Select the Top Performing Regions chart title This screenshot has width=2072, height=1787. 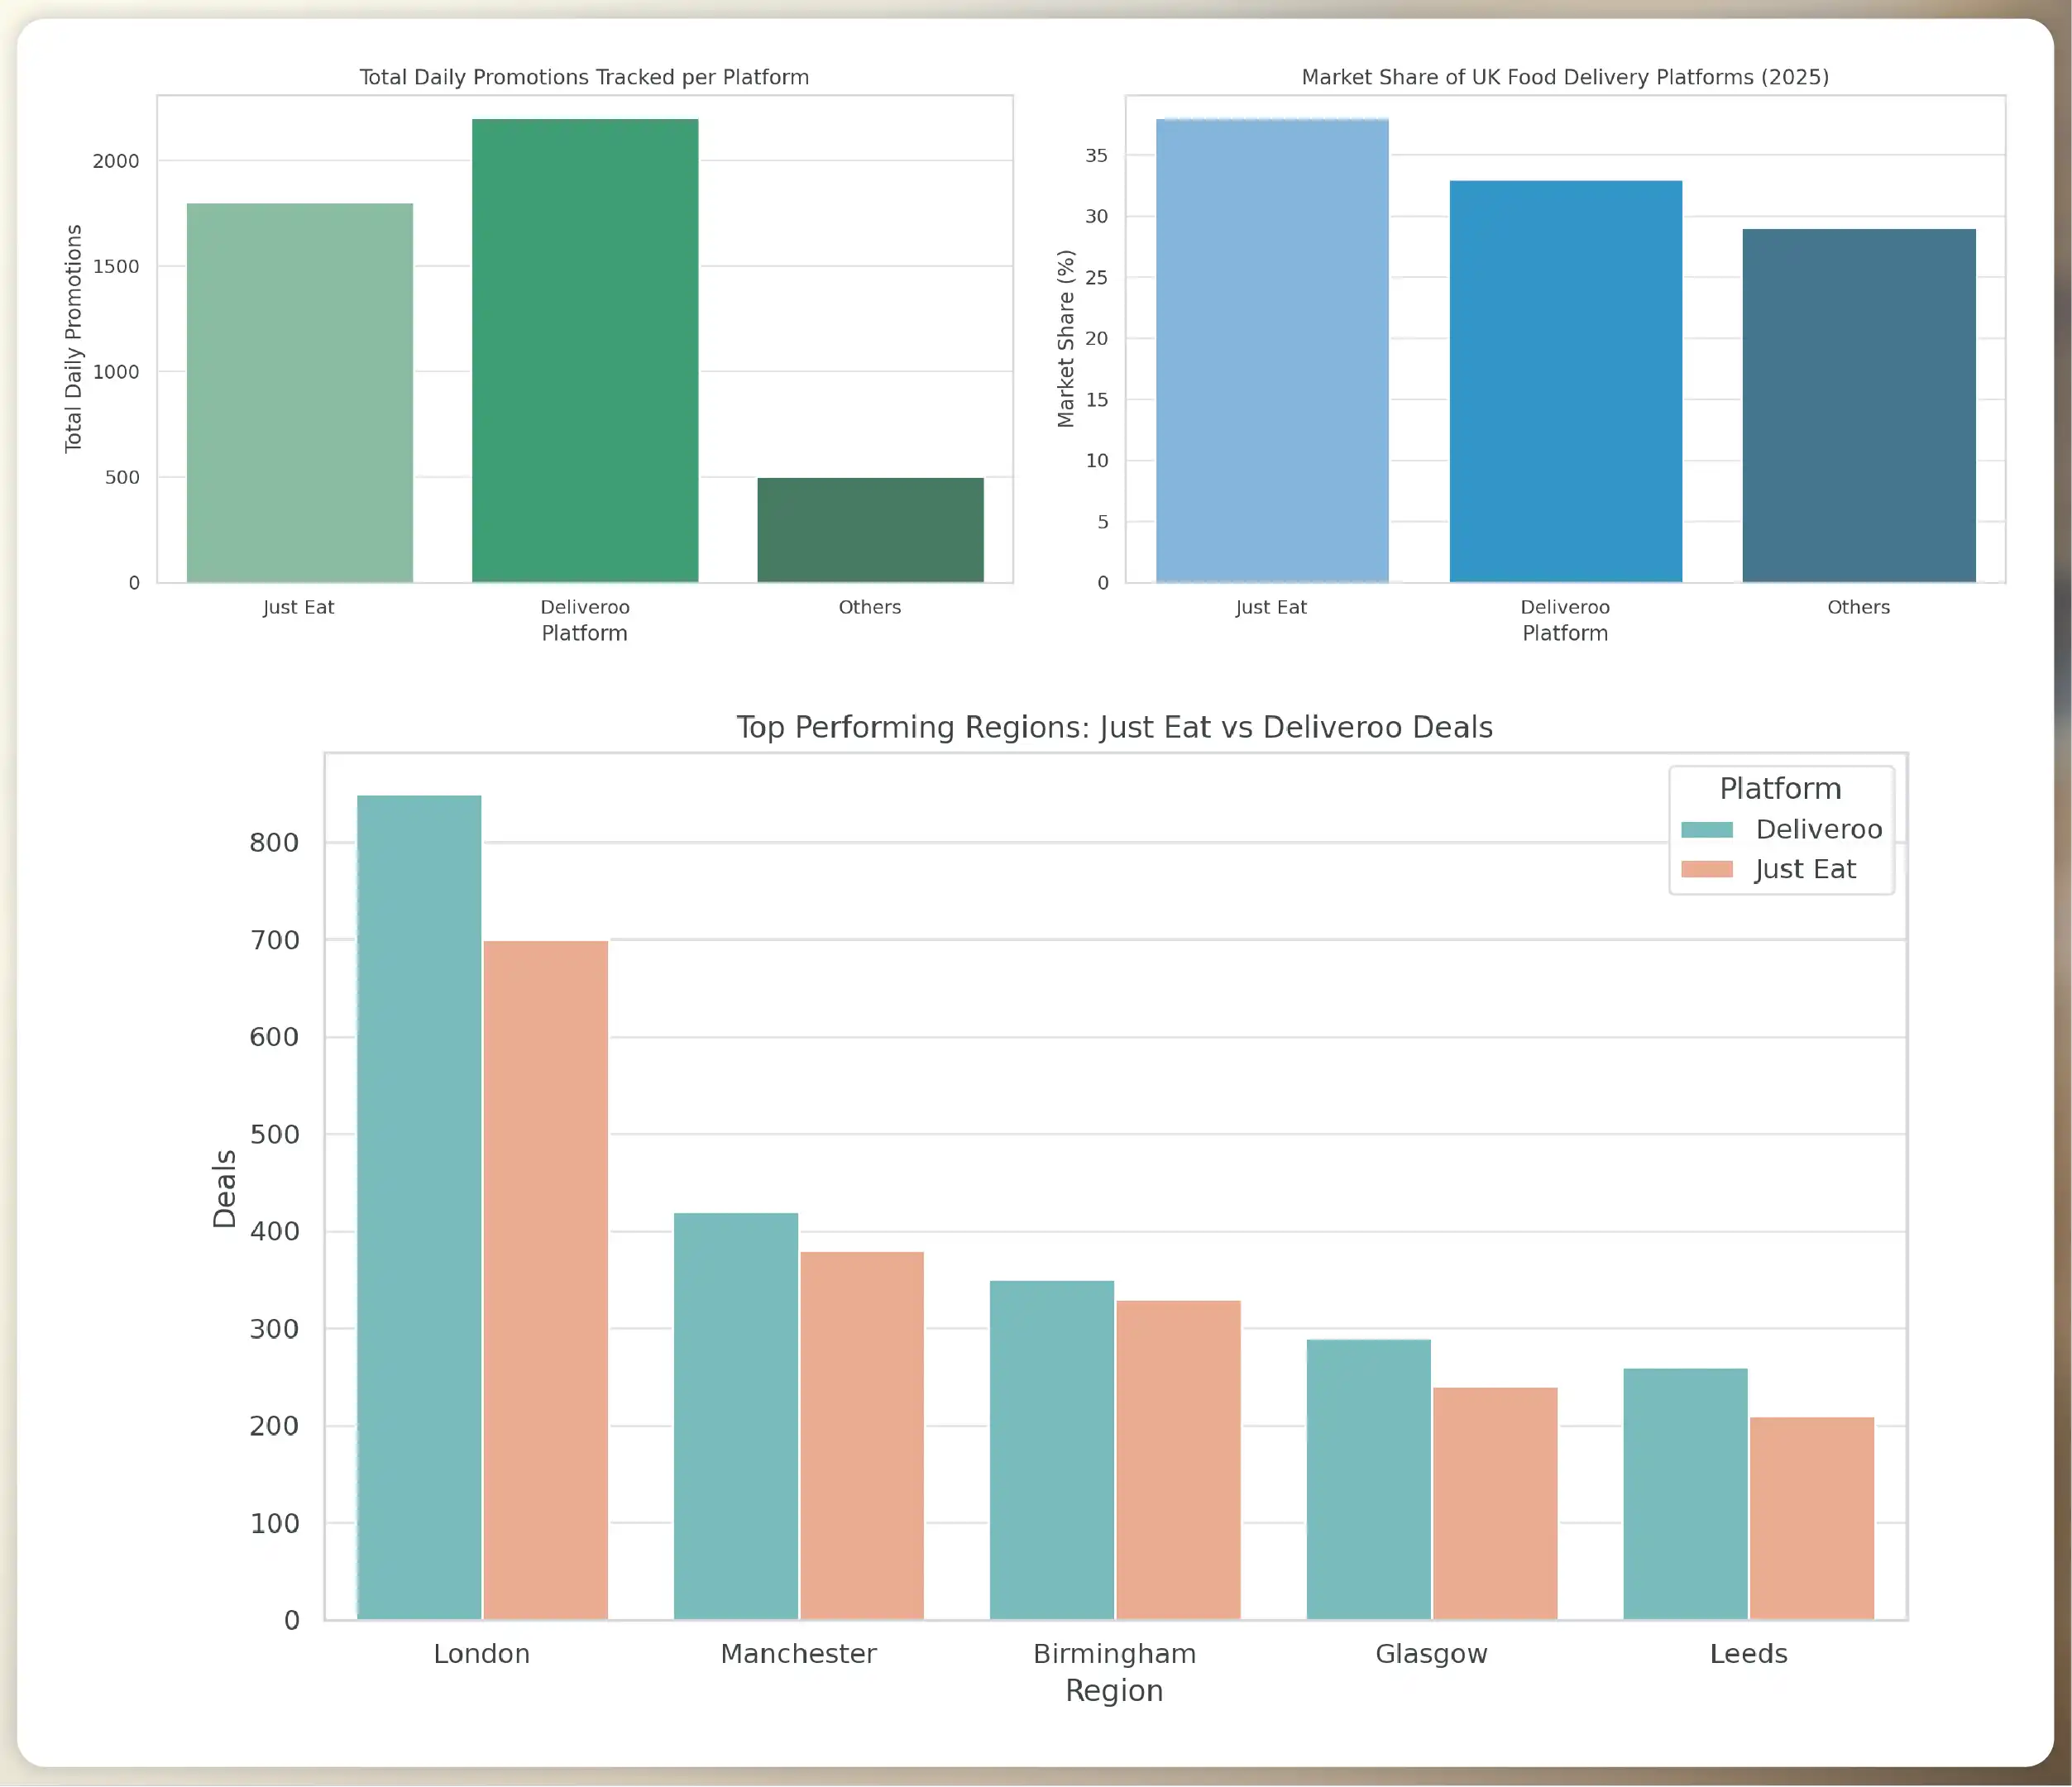point(1113,727)
